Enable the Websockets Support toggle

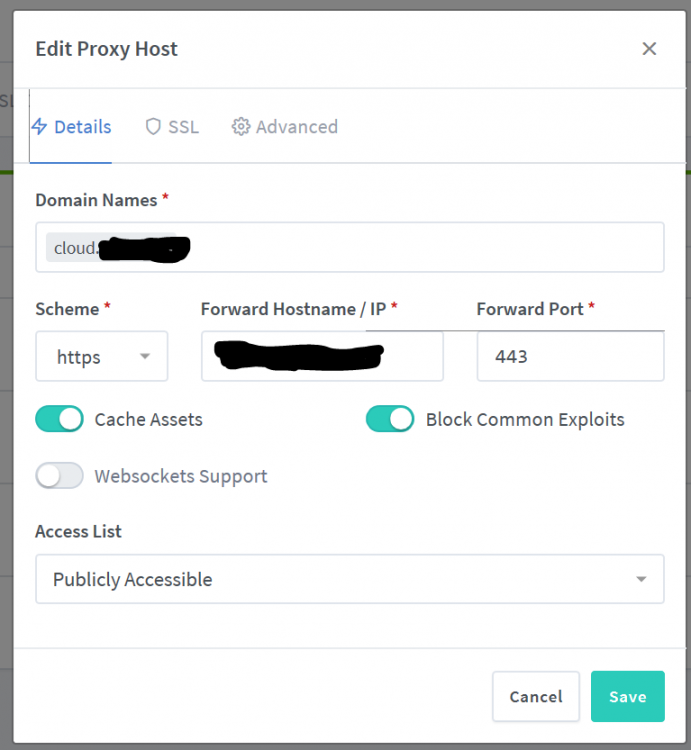59,475
